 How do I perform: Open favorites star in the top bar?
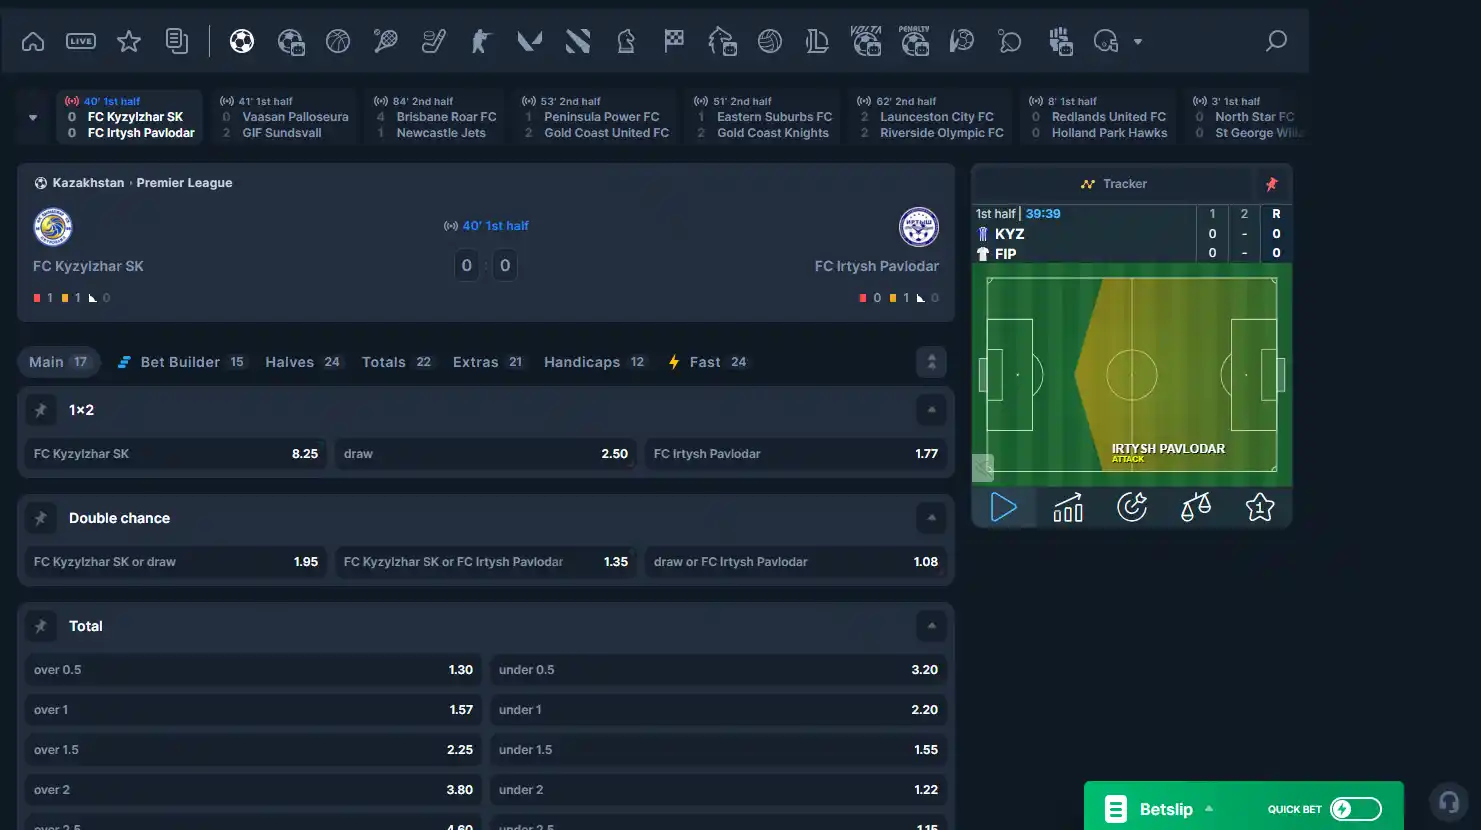(129, 41)
